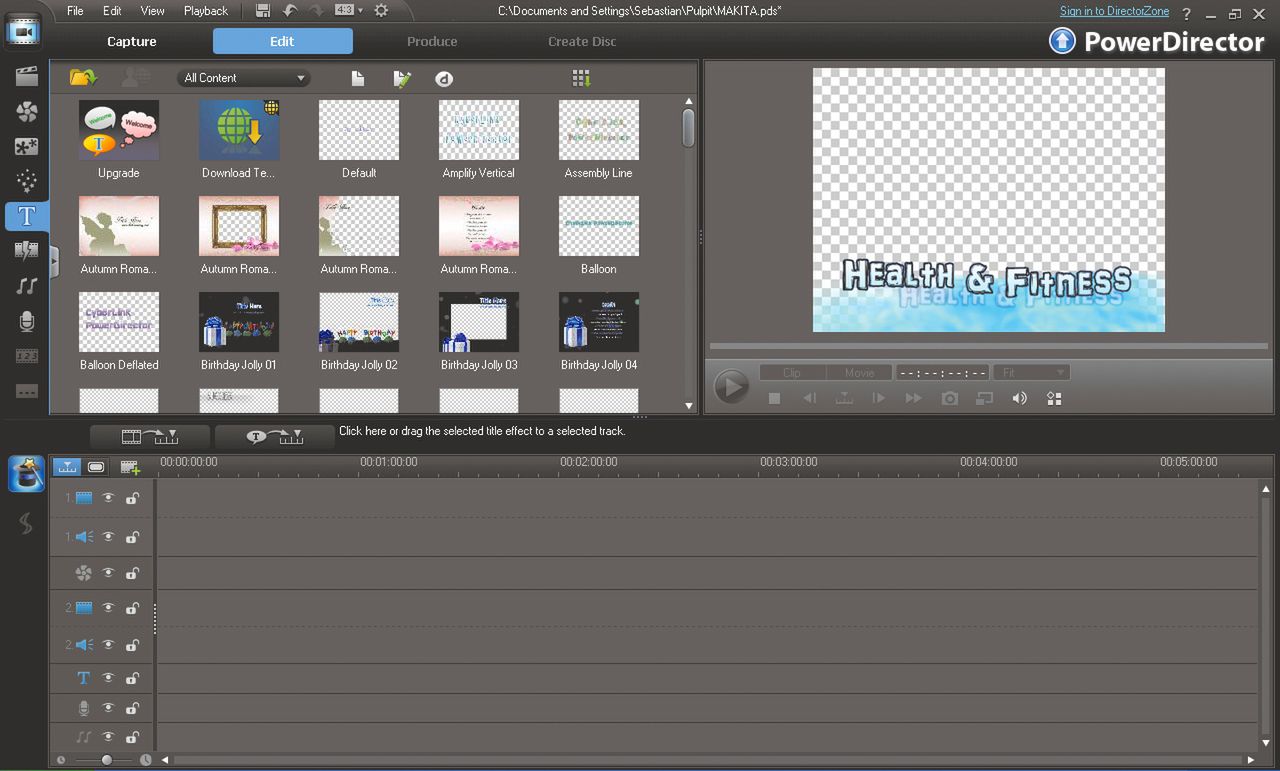The height and width of the screenshot is (771, 1280).
Task: Lock the voice track
Action: tap(132, 708)
